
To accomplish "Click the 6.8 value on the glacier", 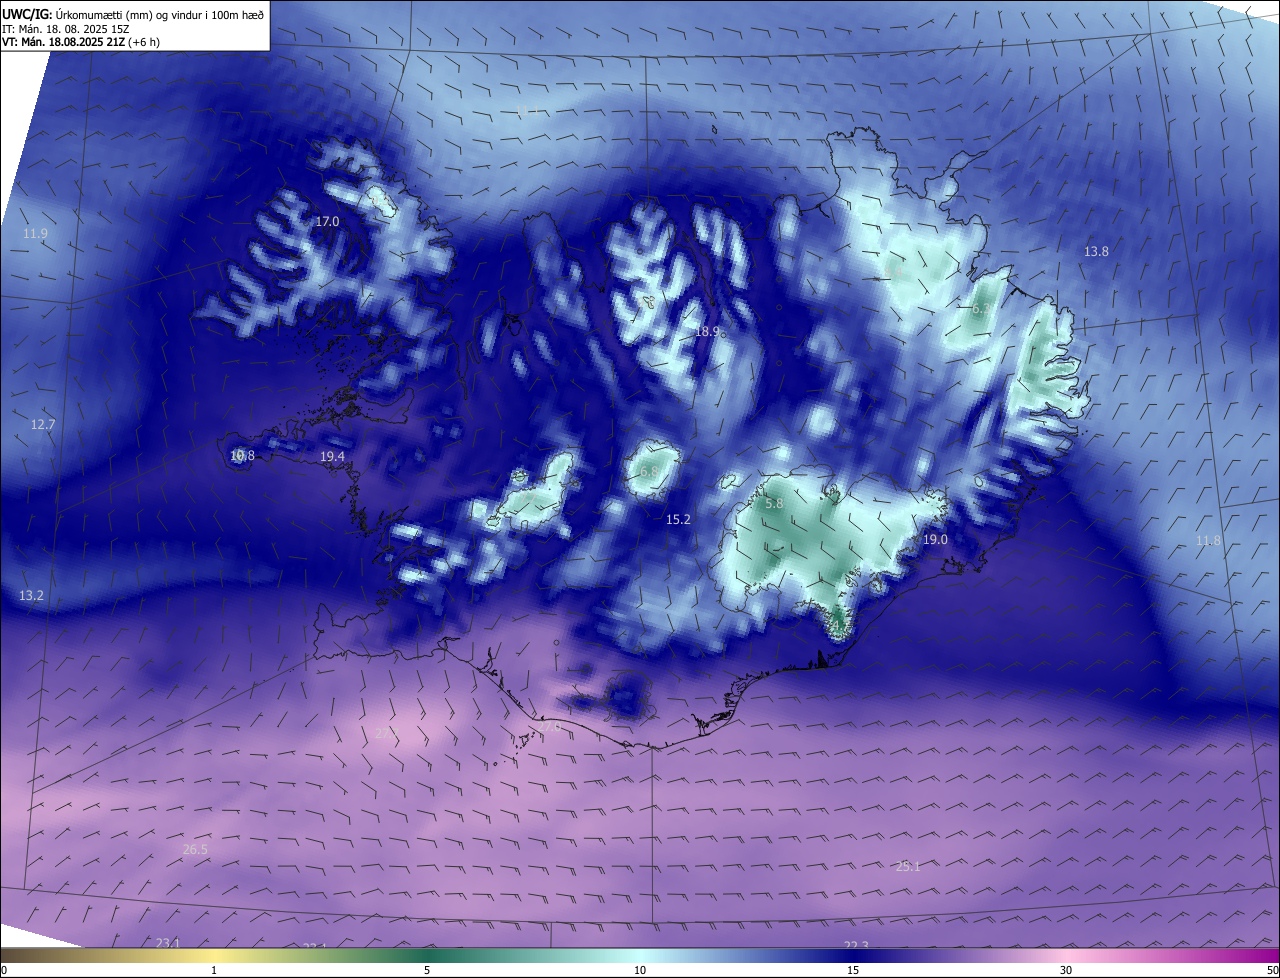I will (x=649, y=471).
